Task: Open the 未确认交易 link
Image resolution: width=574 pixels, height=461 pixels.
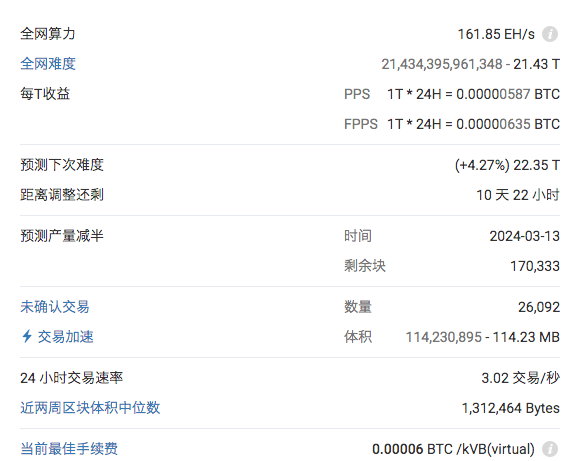Action: [55, 307]
